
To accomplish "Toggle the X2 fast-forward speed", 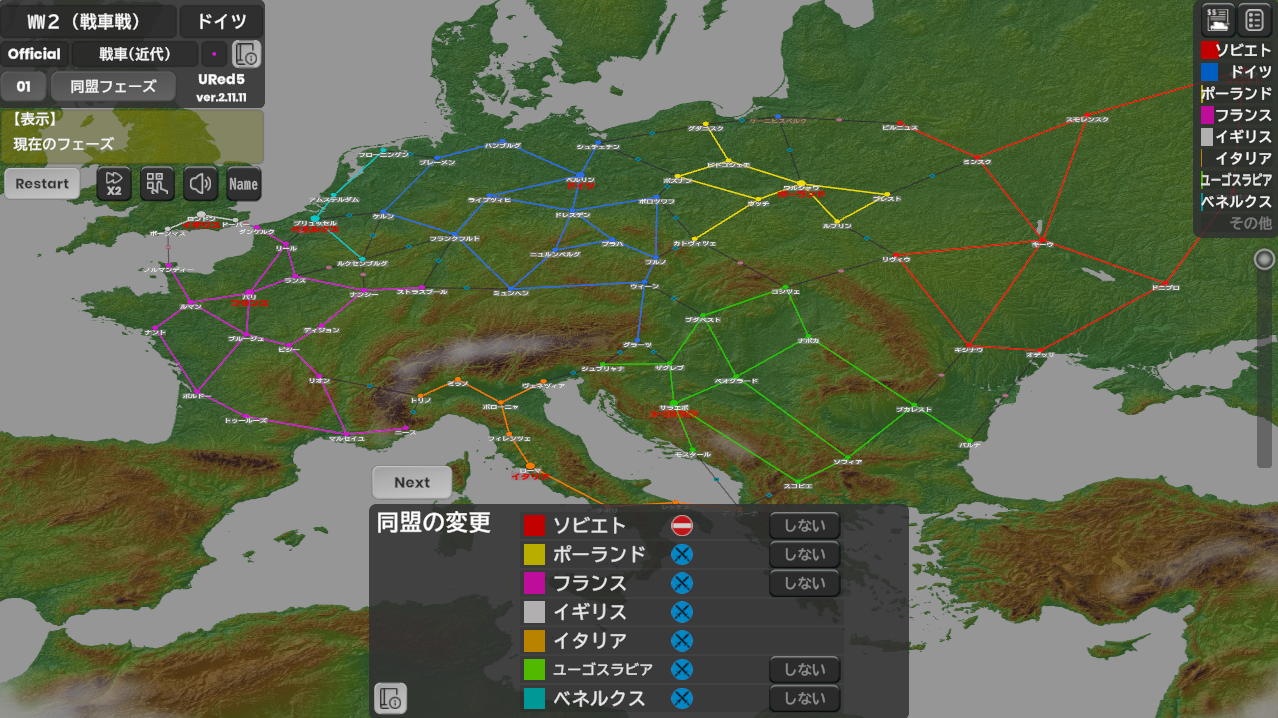I will pos(113,184).
